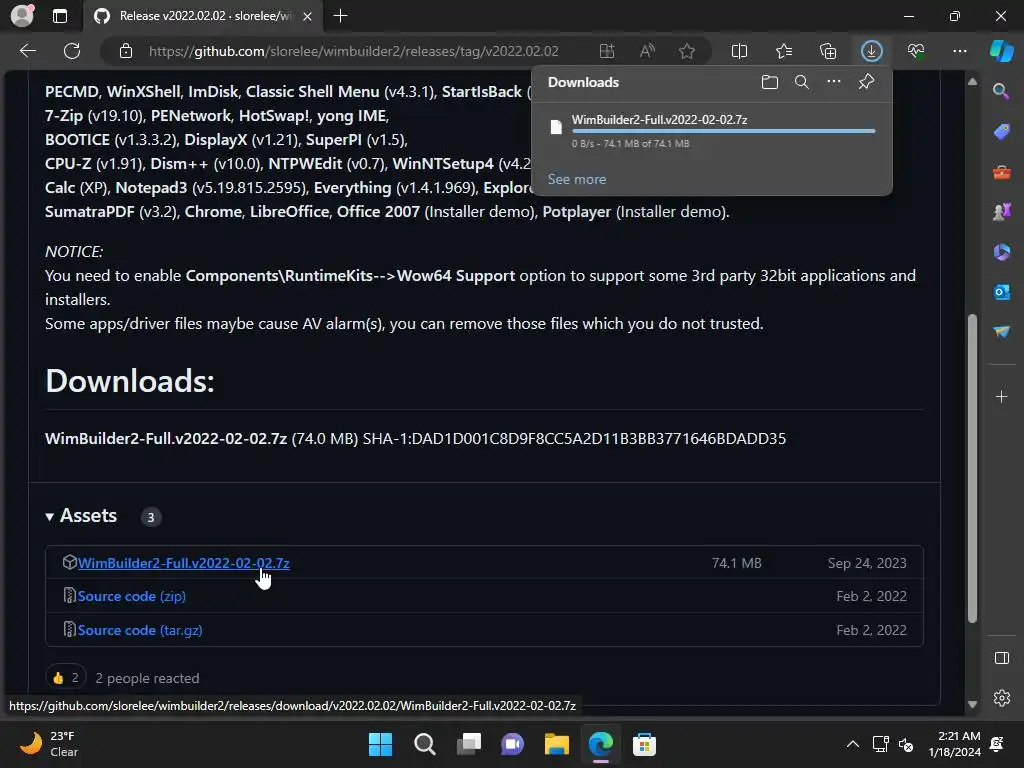Download WimBuilder2-Full.v2022-02-02.7z asset

click(x=184, y=563)
